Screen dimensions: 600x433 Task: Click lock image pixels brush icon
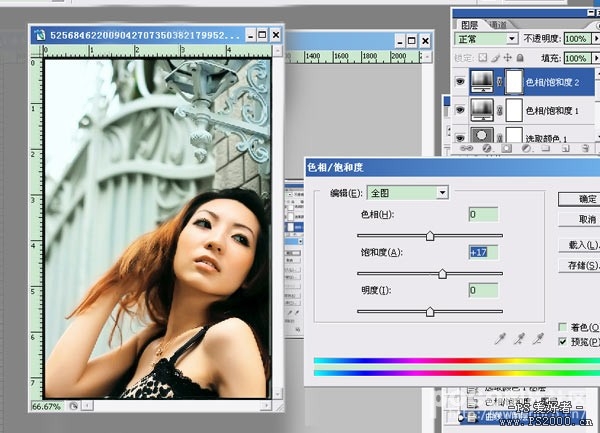tap(496, 58)
